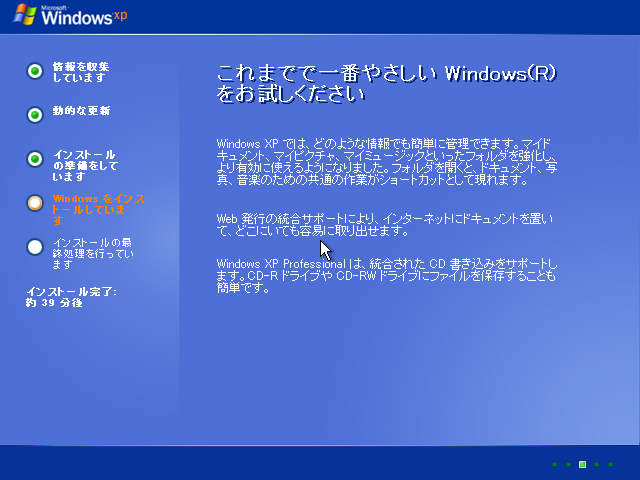Click green bullet beside インストールの準備をしています

coord(35,159)
